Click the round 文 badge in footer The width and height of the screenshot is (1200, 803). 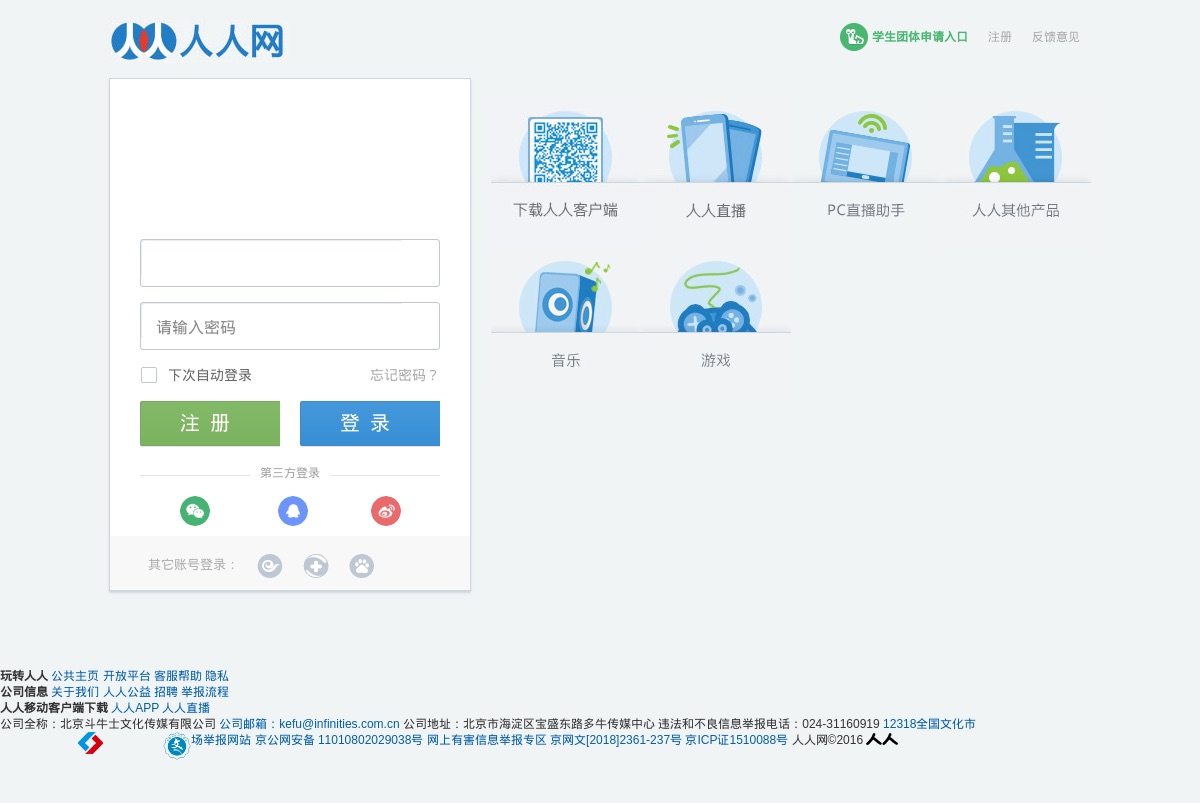tap(177, 745)
